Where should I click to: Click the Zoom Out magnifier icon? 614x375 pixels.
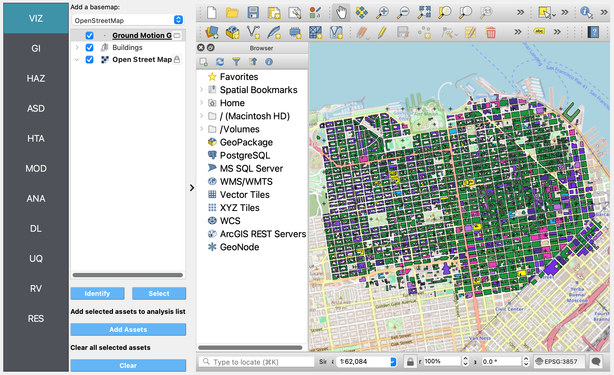pyautogui.click(x=403, y=13)
